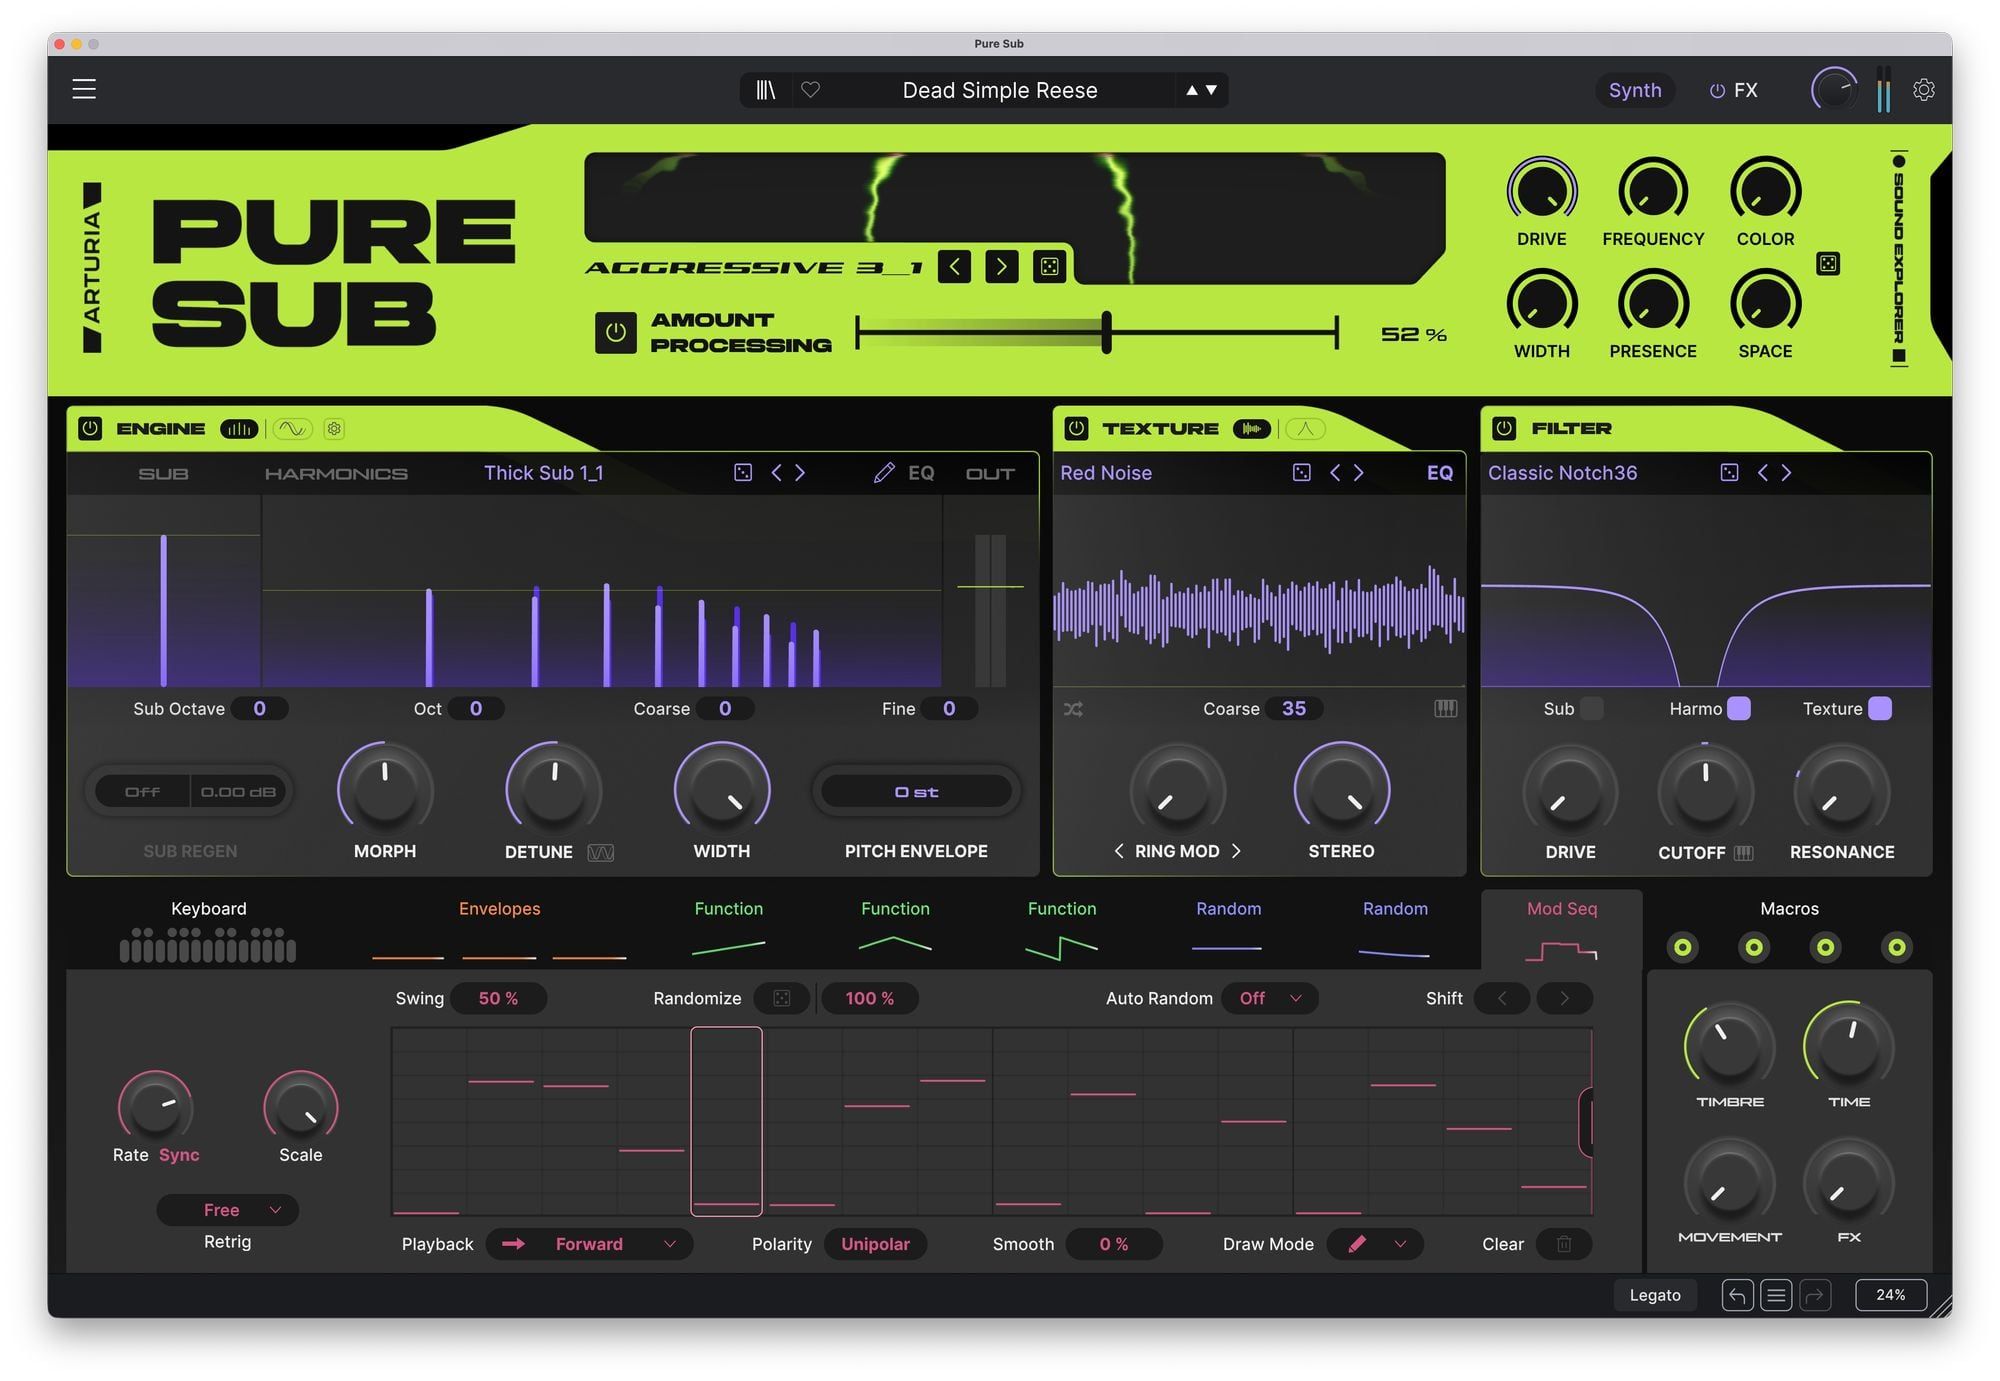Disable filter routing for Harmo
The image size is (2000, 1381).
click(1739, 709)
